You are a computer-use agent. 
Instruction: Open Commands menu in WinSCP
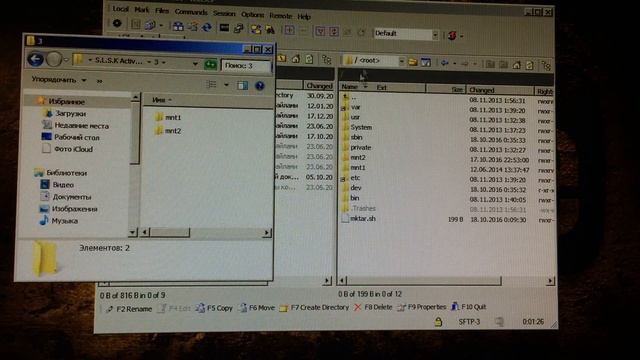[x=191, y=12]
